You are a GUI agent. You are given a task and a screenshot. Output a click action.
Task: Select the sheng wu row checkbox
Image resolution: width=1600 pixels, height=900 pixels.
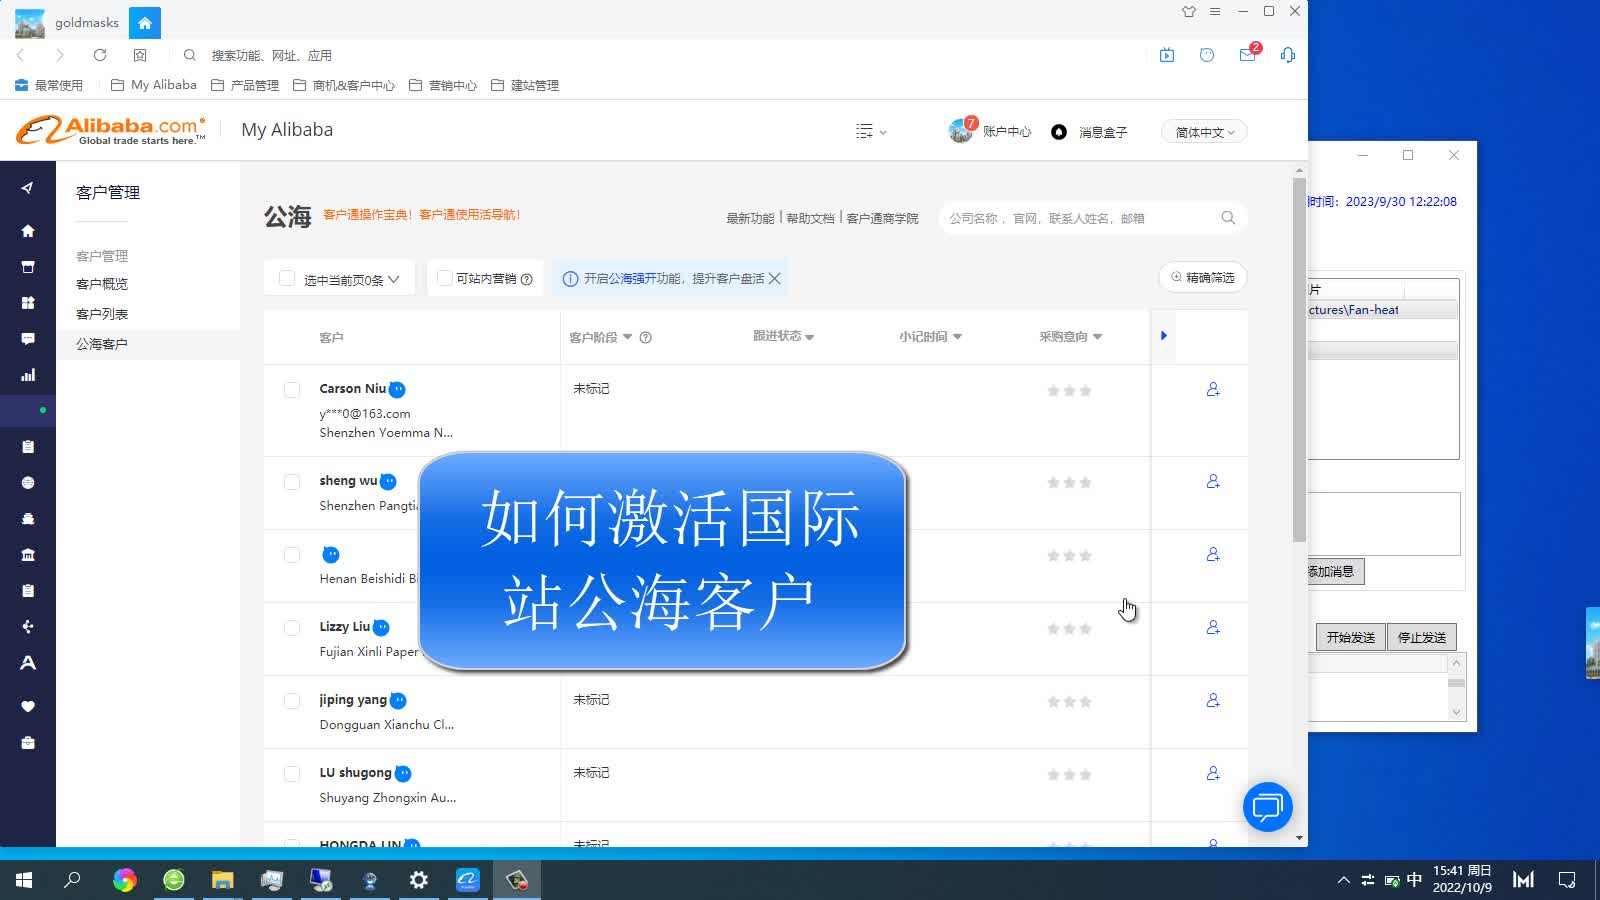click(292, 482)
